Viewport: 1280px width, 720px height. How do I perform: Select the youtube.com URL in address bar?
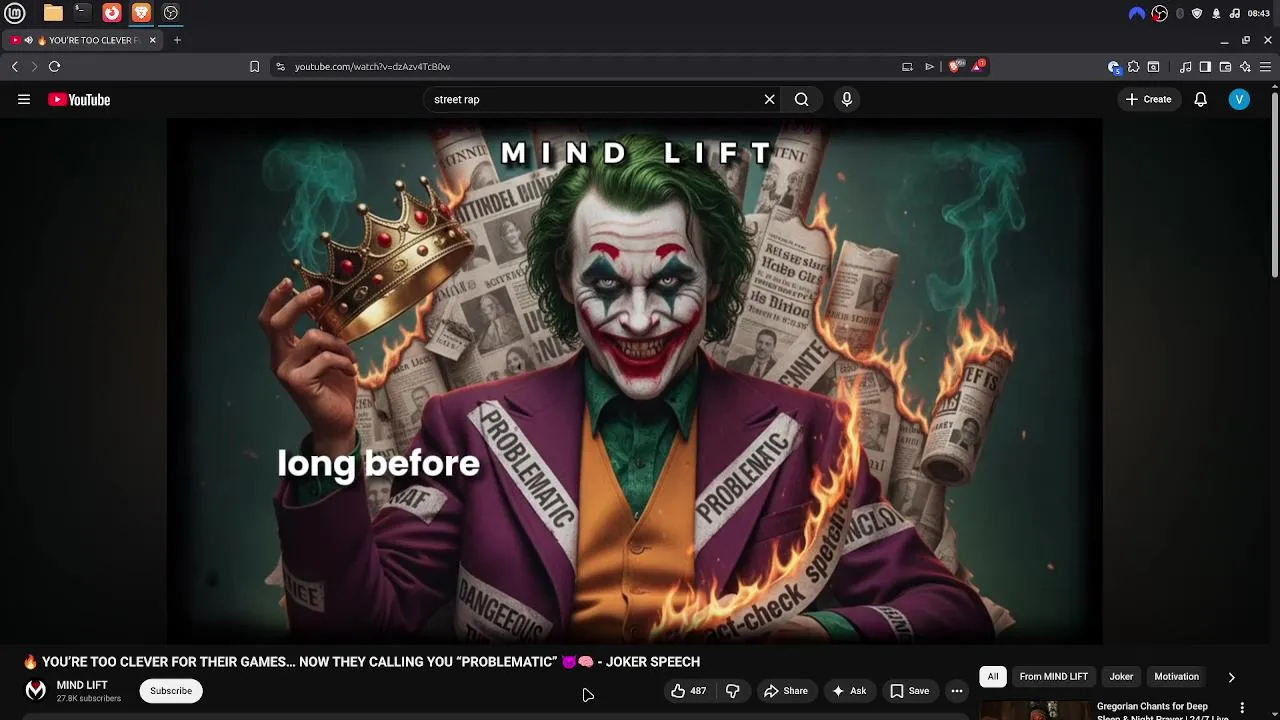372,66
